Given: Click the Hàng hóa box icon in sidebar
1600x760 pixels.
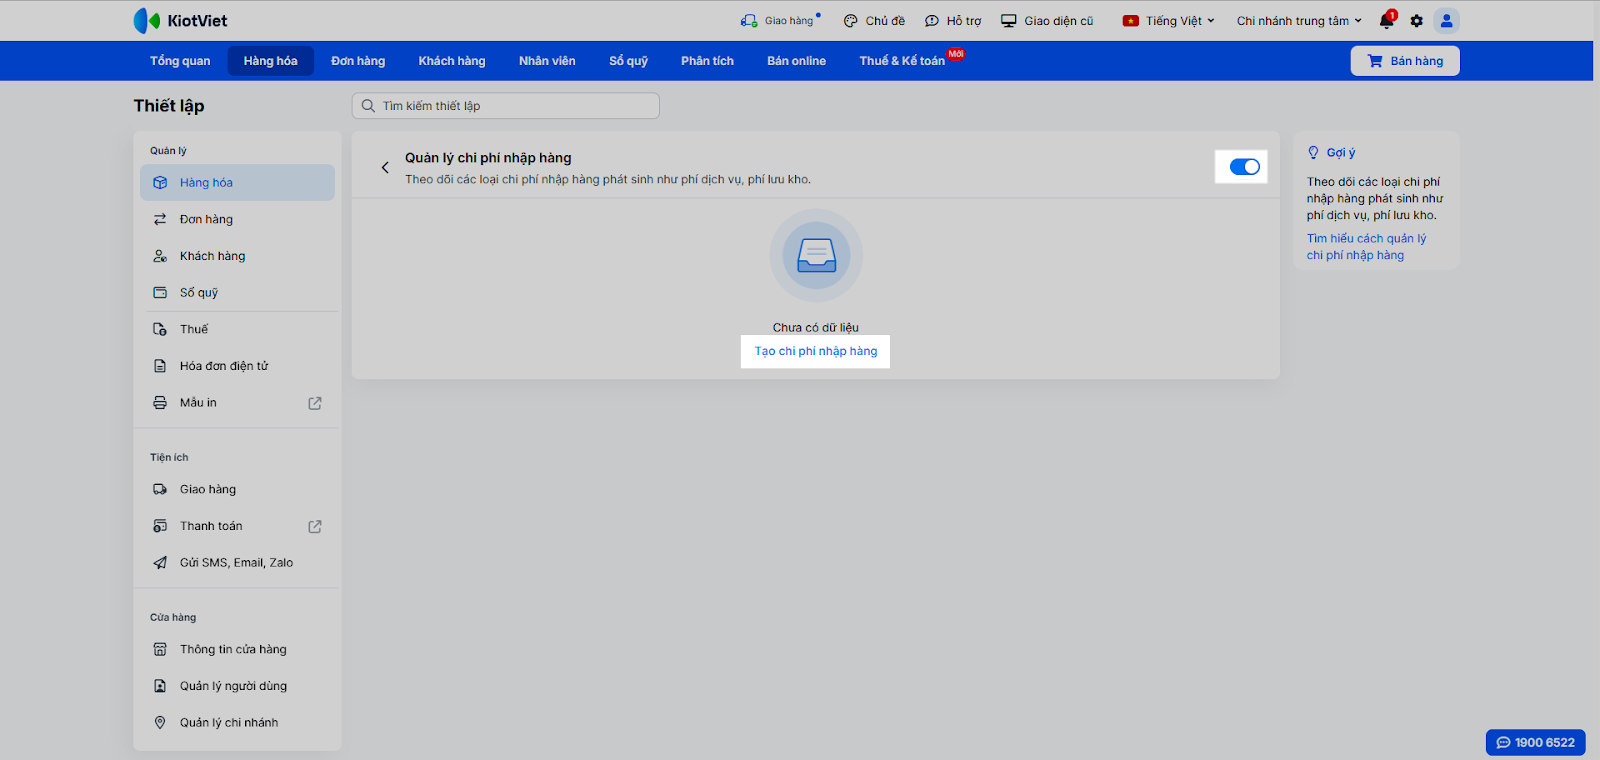Looking at the screenshot, I should [160, 183].
